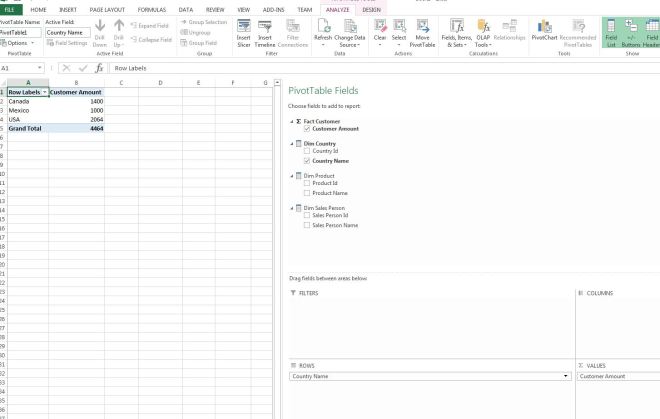Expand the PivotTable Options dropdown
660x419 pixels.
coord(22,43)
